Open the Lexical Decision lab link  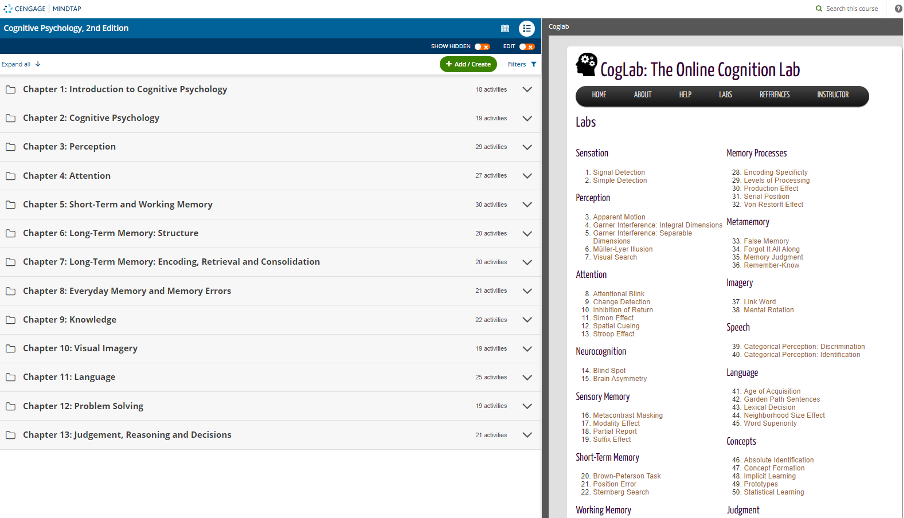769,407
